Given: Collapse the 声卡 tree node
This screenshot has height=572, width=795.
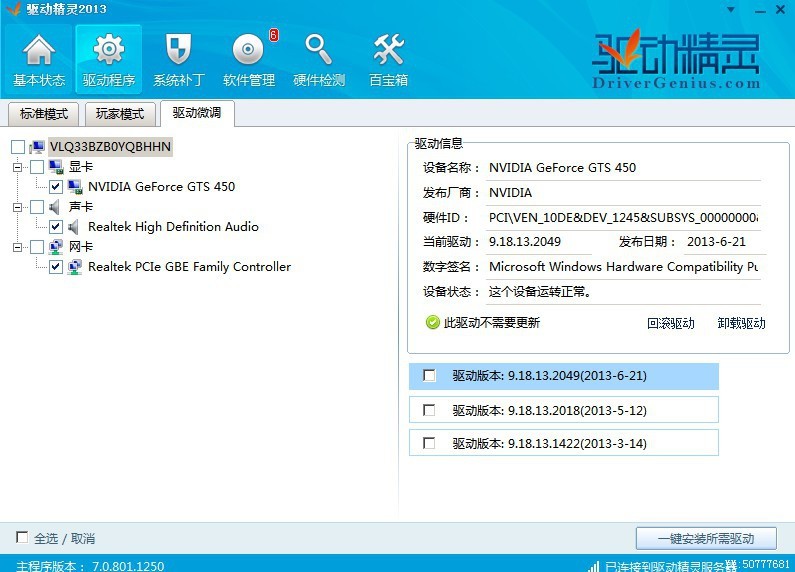Looking at the screenshot, I should pos(18,207).
